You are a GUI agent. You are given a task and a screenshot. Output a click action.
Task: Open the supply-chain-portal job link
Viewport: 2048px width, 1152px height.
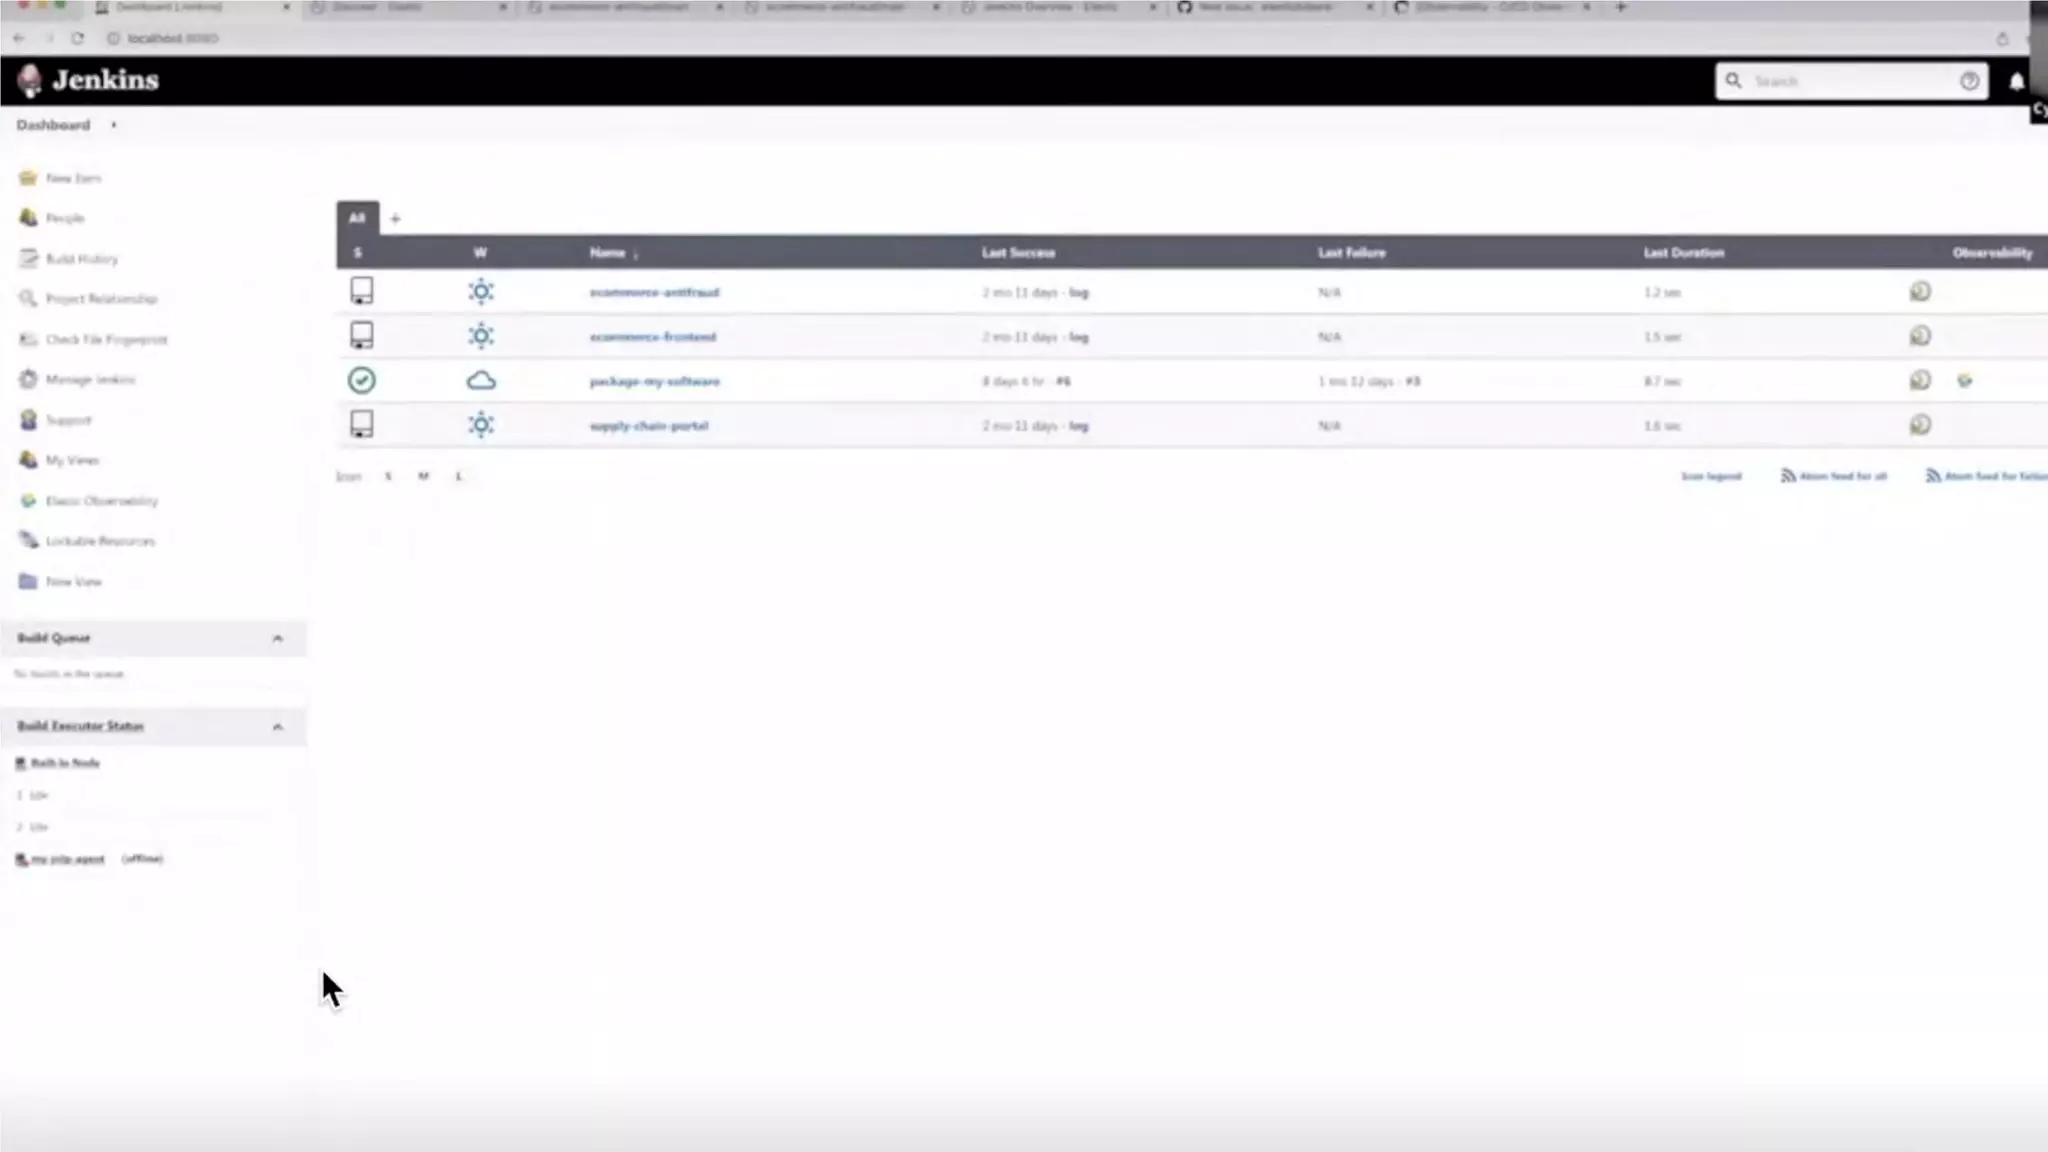648,426
